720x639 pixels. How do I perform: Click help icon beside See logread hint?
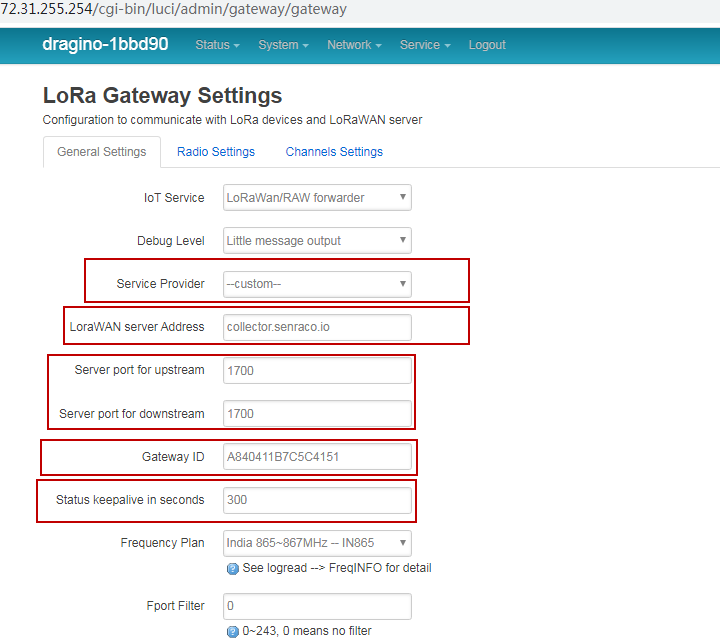pos(233,569)
